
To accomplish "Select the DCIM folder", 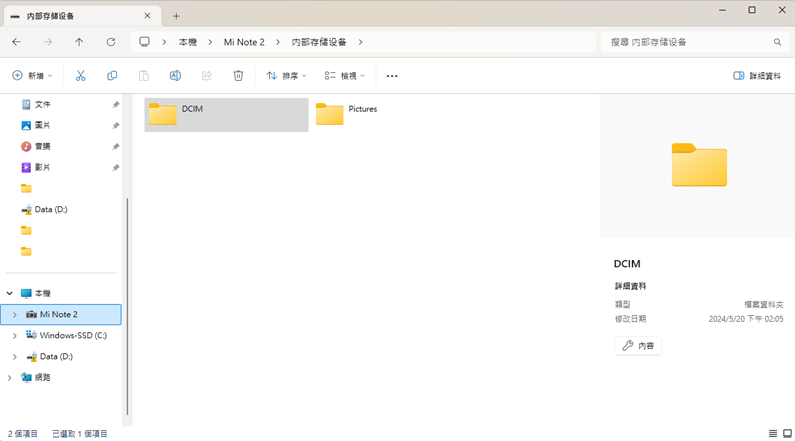I will (226, 115).
